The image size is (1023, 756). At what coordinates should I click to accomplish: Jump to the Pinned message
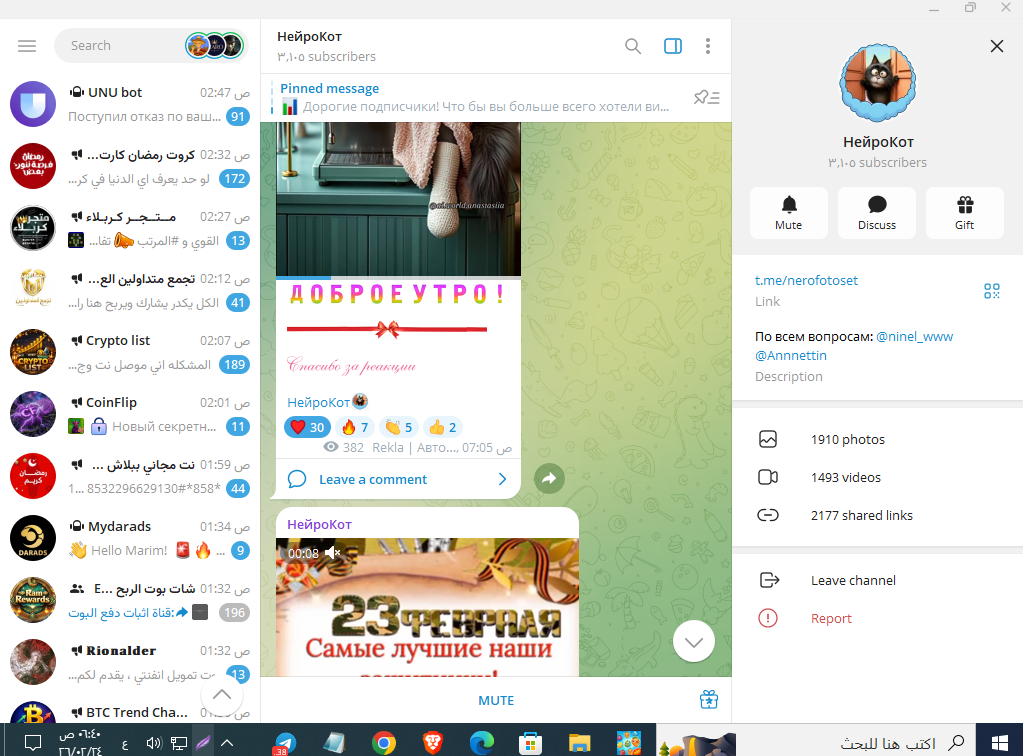[474, 98]
